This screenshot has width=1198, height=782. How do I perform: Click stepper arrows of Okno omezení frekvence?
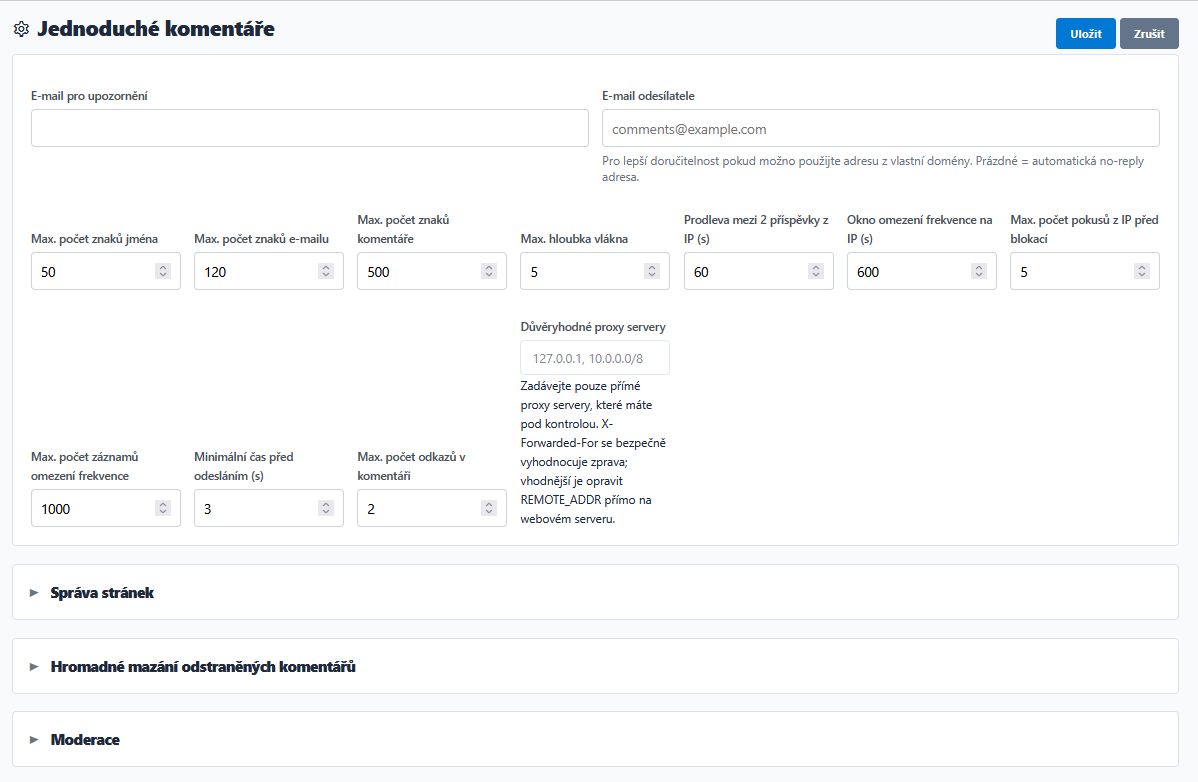[x=979, y=271]
